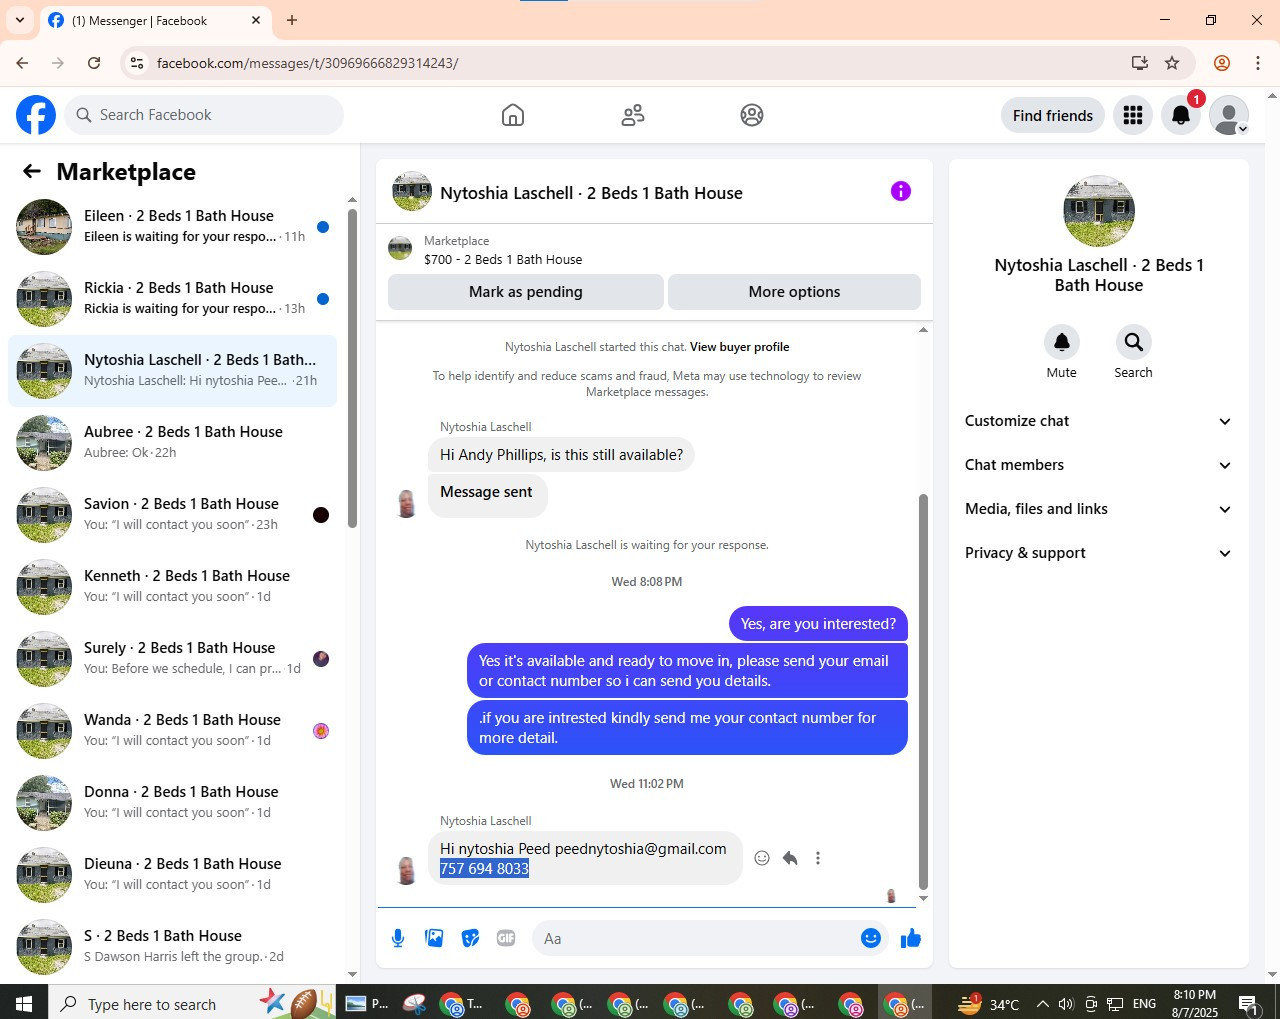The image size is (1280, 1019).
Task: Expand Media, files and links section
Action: 1098,509
